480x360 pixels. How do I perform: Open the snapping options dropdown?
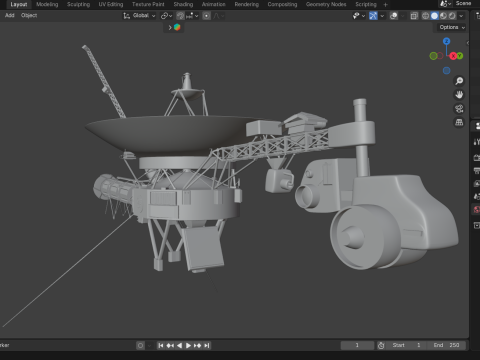click(x=192, y=16)
